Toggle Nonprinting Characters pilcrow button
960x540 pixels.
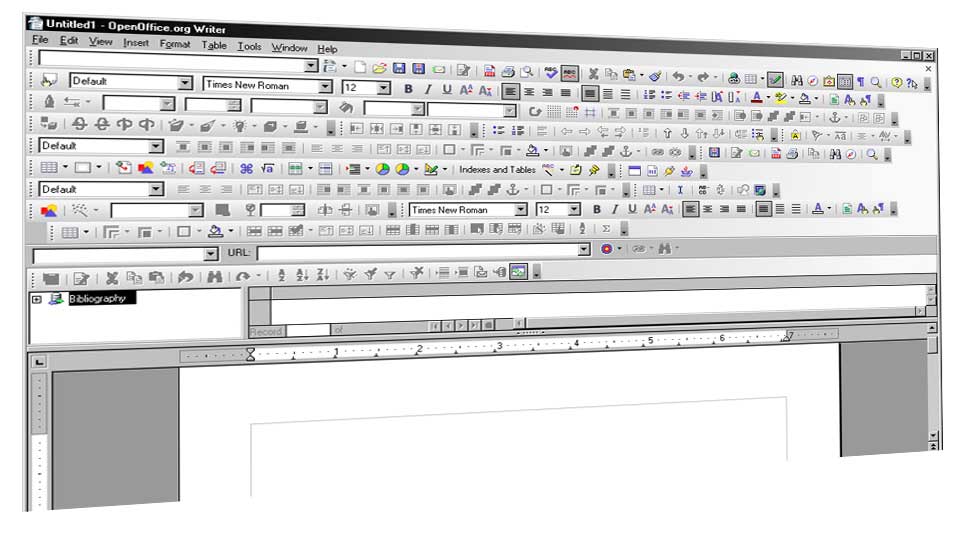tap(861, 81)
